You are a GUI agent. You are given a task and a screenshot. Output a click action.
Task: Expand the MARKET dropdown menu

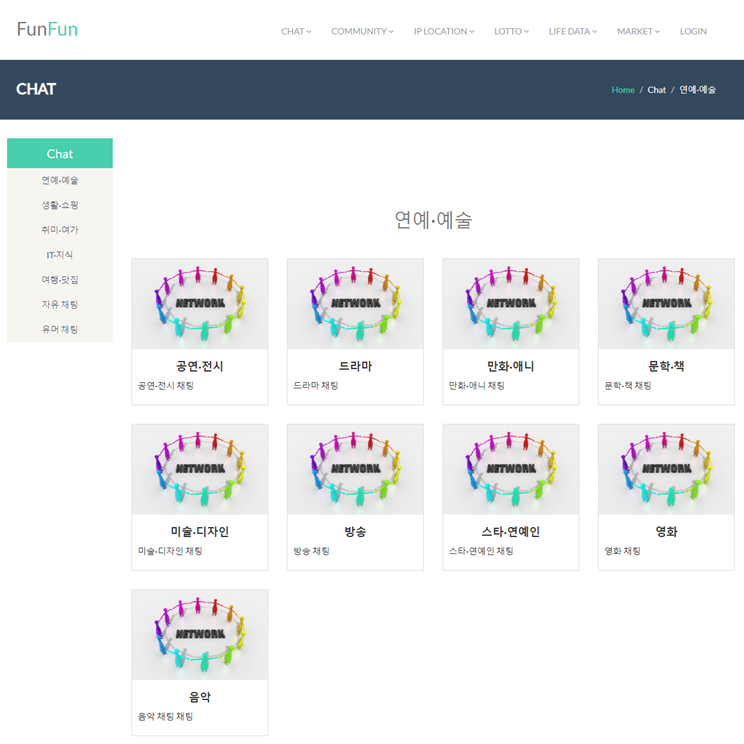click(639, 31)
